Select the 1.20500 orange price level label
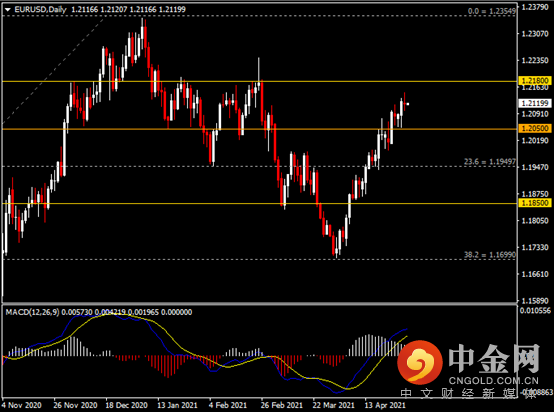Image resolution: width=554 pixels, height=412 pixels. click(x=535, y=129)
